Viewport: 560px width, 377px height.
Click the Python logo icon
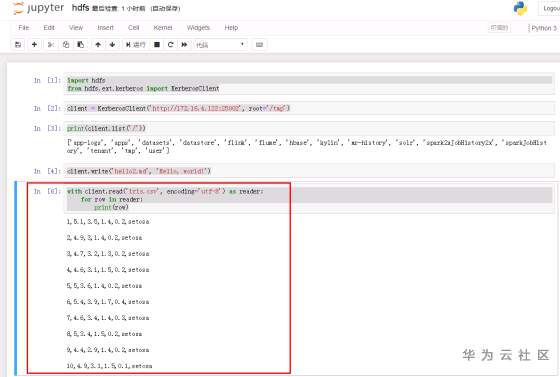click(x=520, y=8)
